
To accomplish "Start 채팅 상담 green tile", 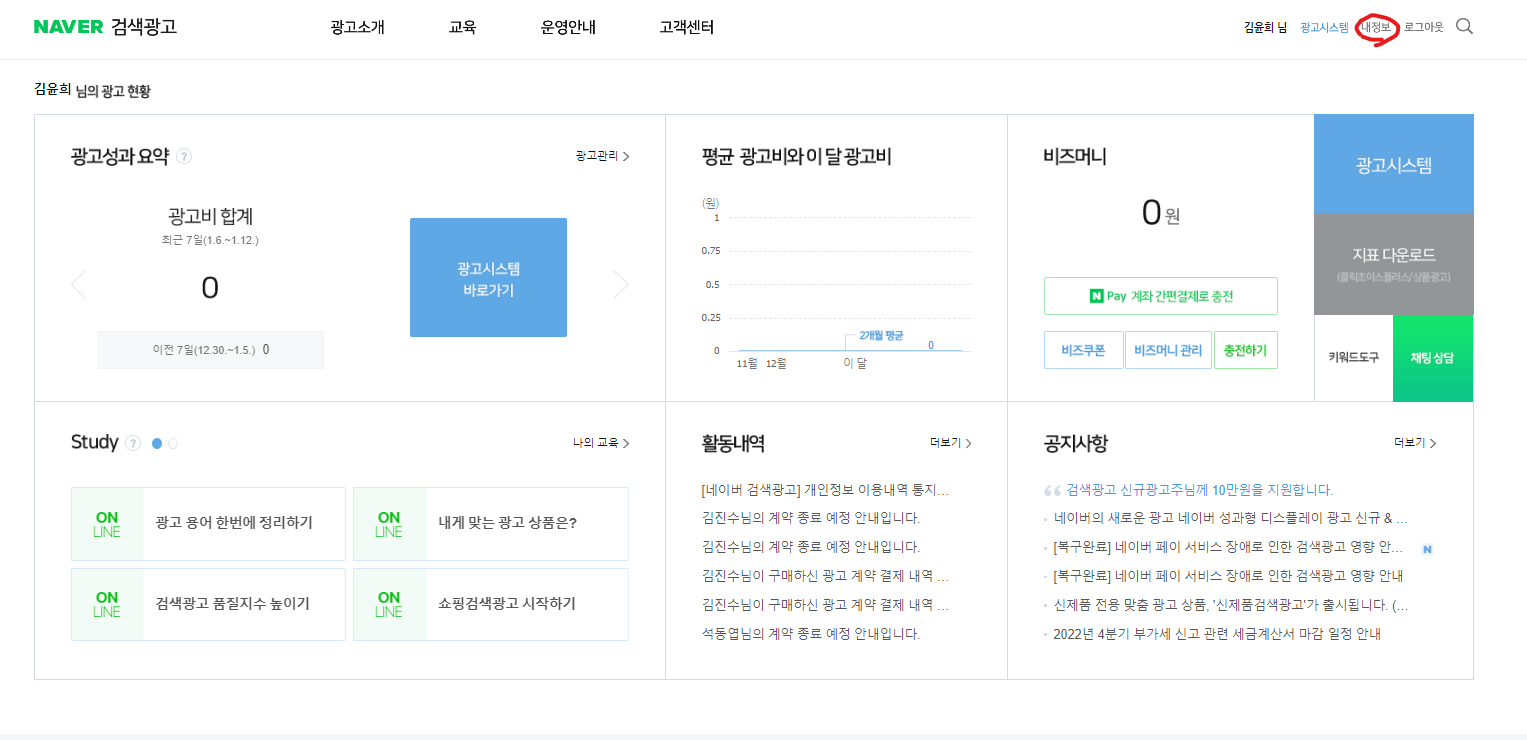I will pyautogui.click(x=1433, y=358).
